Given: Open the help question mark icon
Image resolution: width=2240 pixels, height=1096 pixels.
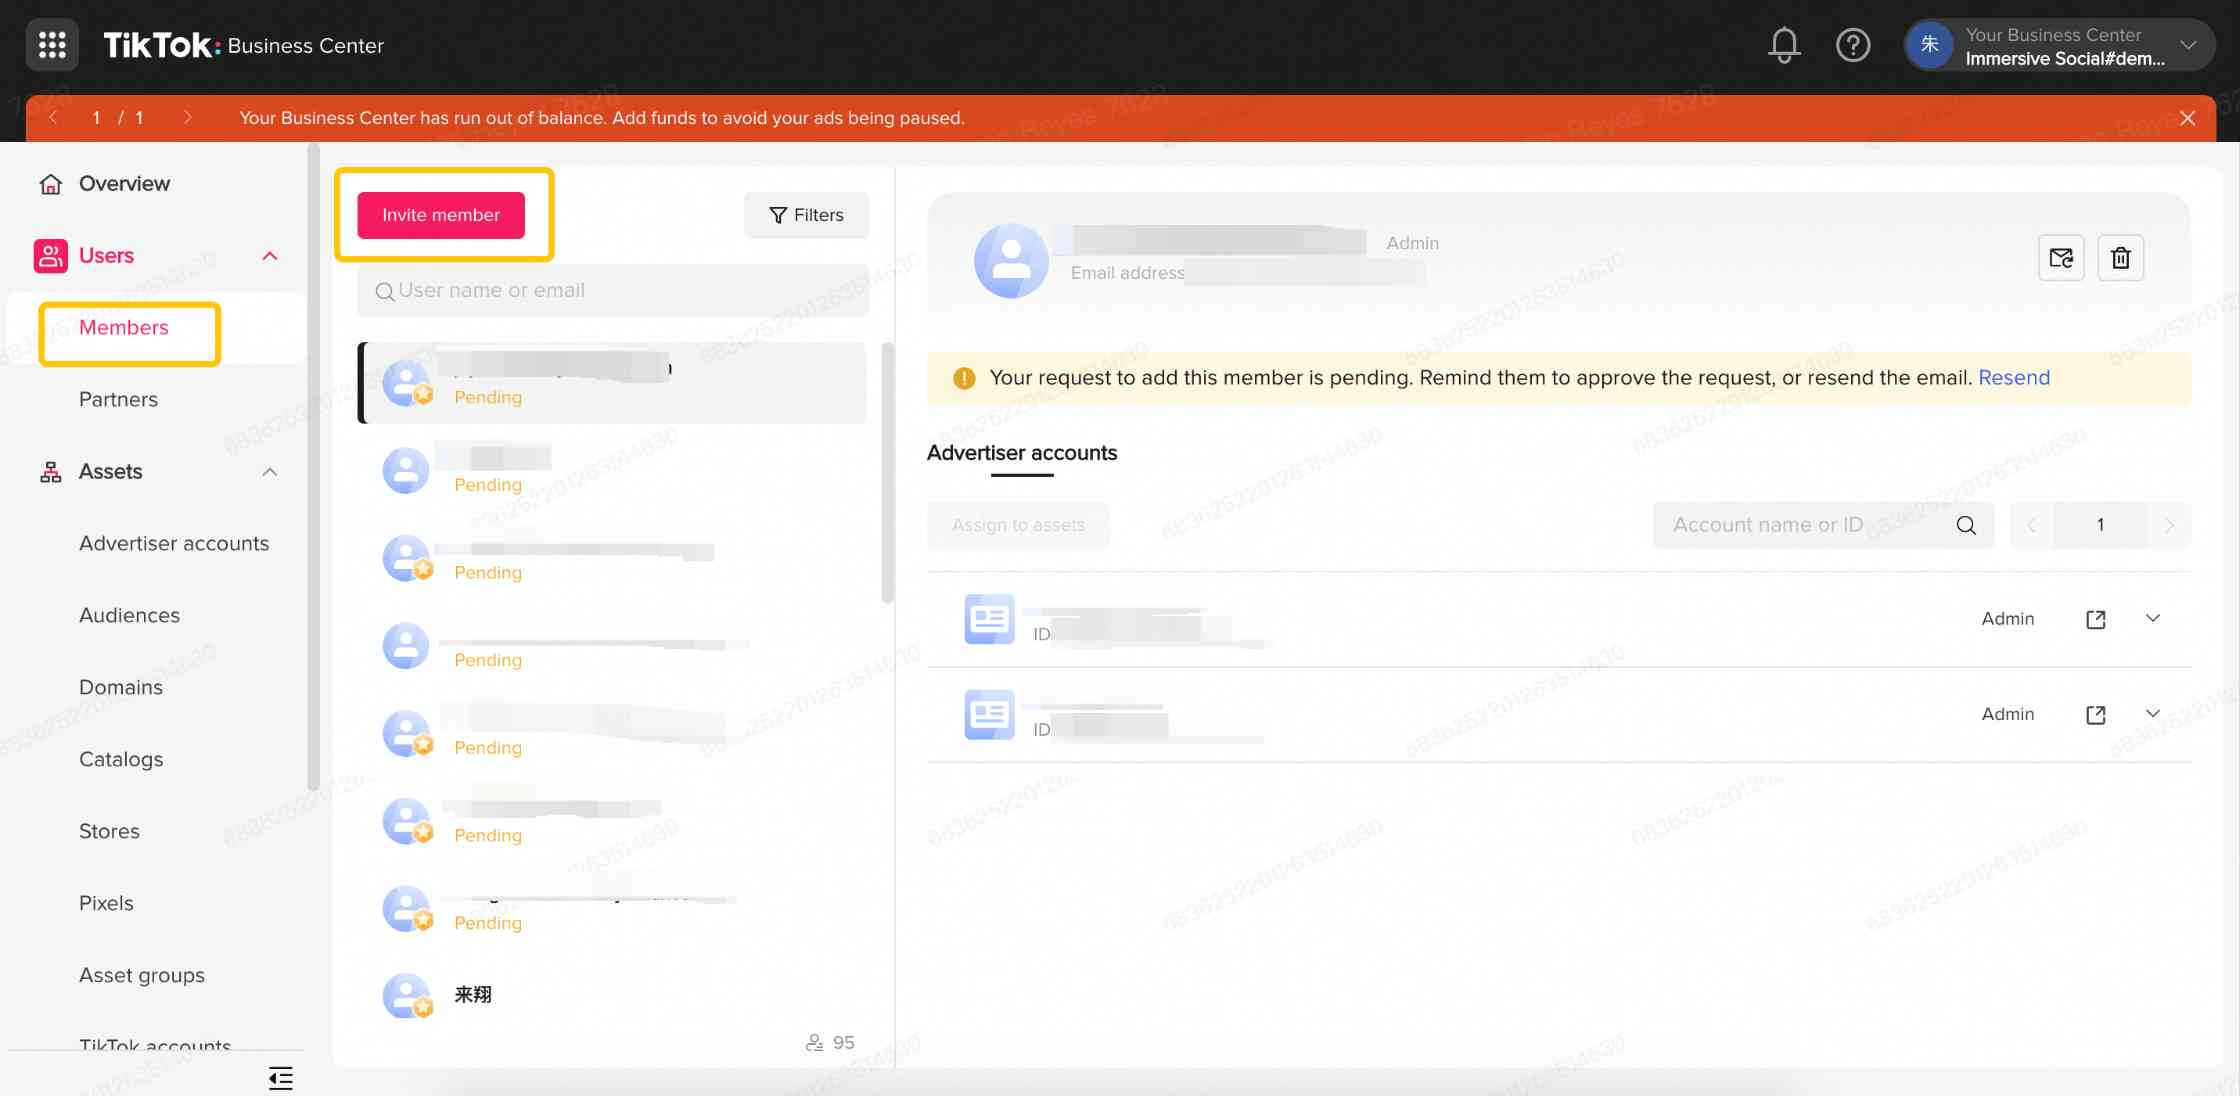Looking at the screenshot, I should [x=1852, y=45].
